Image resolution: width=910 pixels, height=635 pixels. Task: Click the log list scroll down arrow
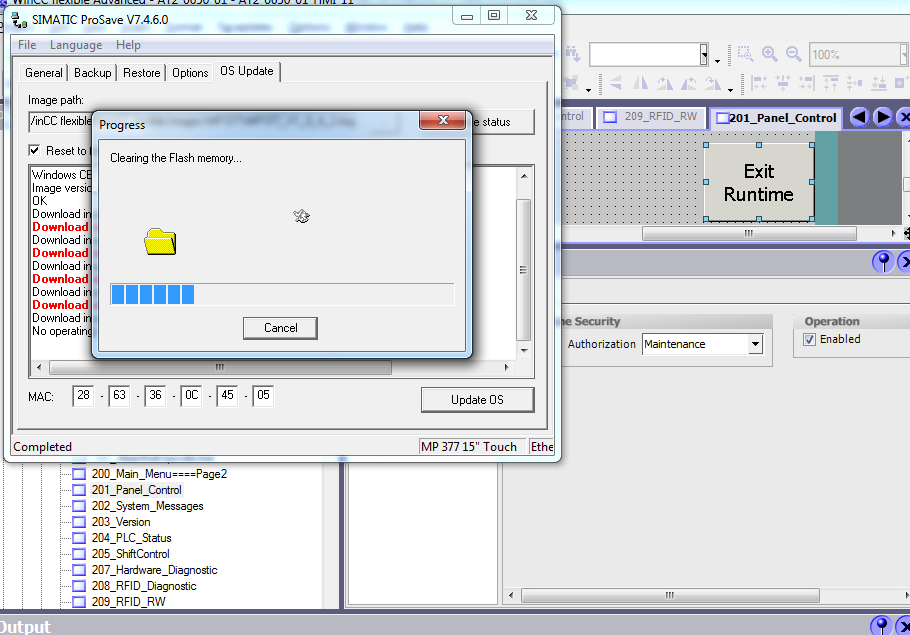(524, 350)
